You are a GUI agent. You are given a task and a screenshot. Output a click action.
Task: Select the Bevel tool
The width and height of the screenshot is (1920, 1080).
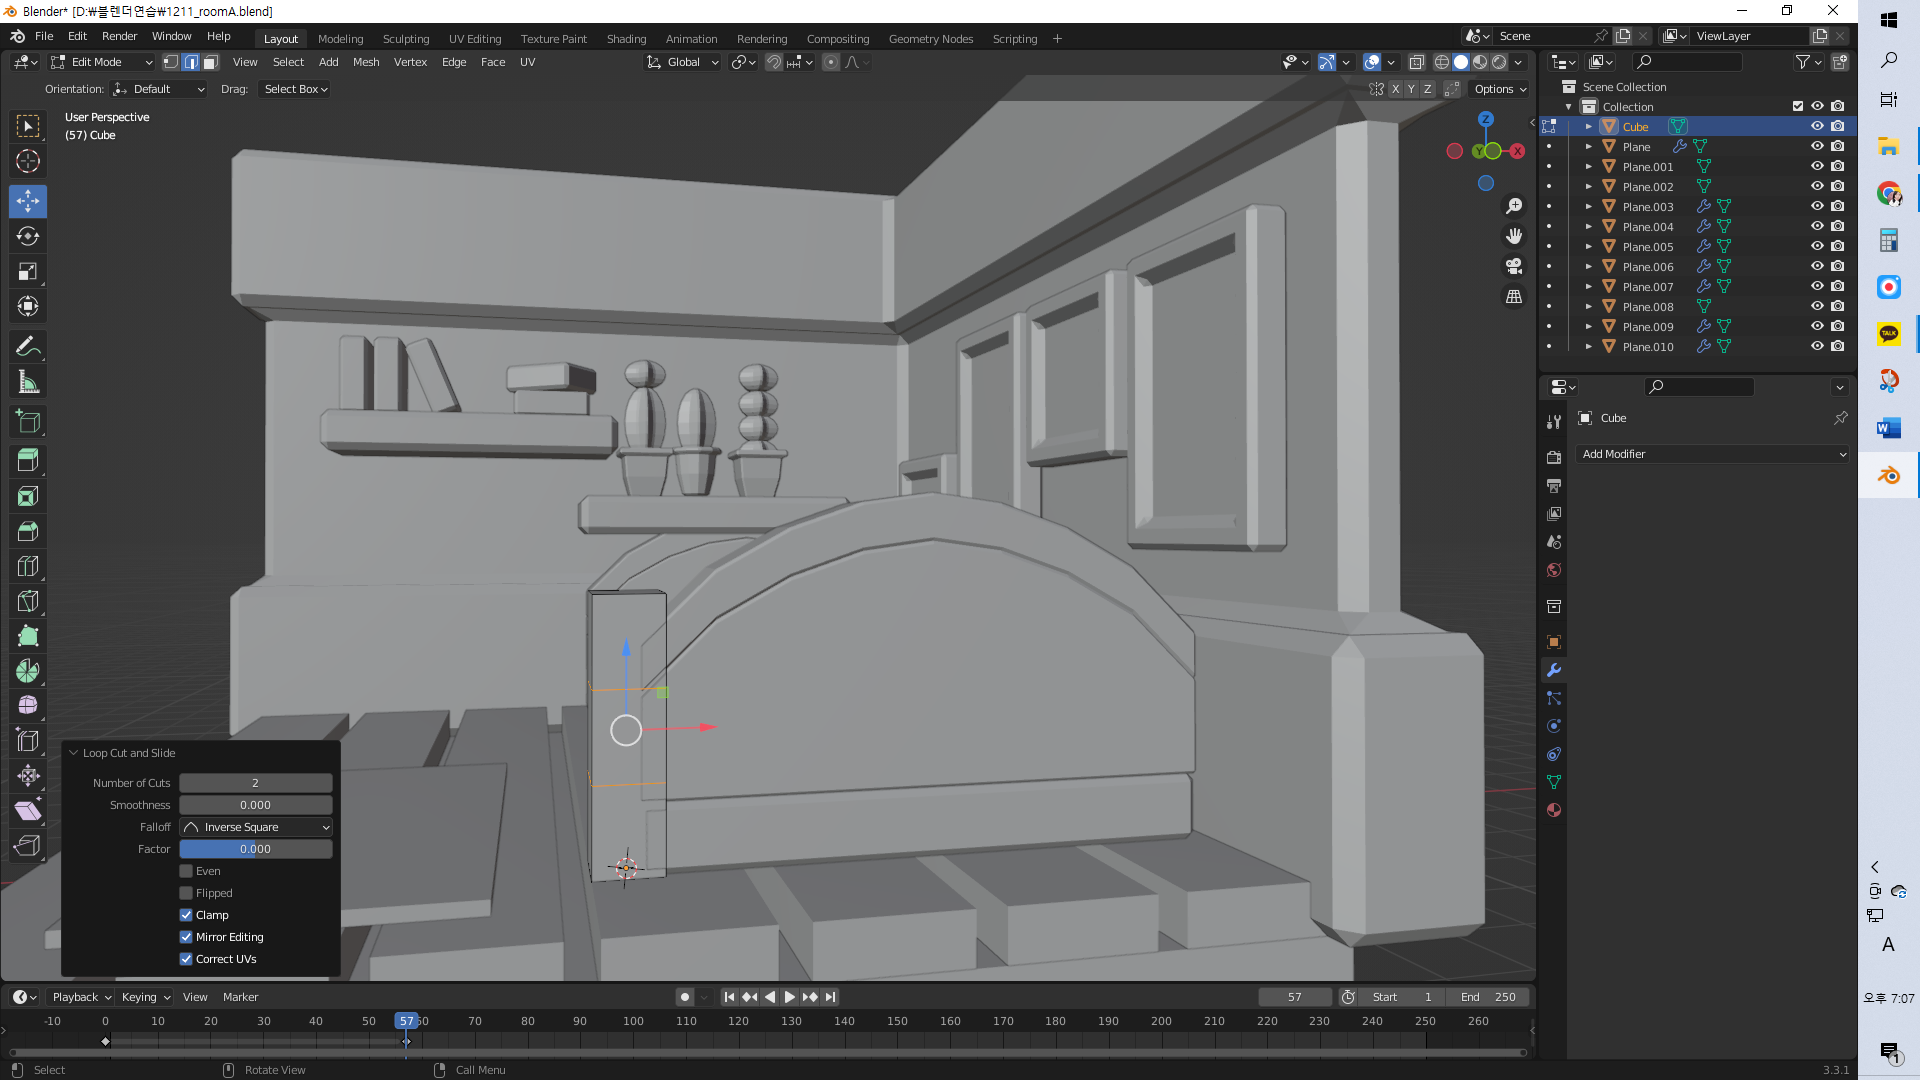pyautogui.click(x=28, y=531)
